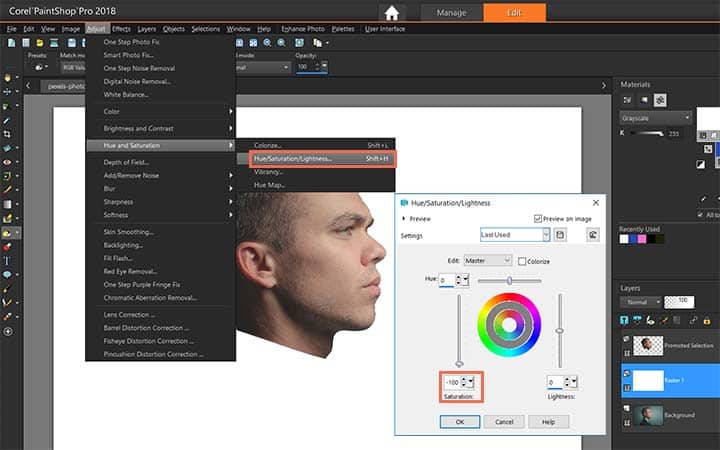Switch to the Manage tab
The image size is (720, 450).
(x=451, y=12)
